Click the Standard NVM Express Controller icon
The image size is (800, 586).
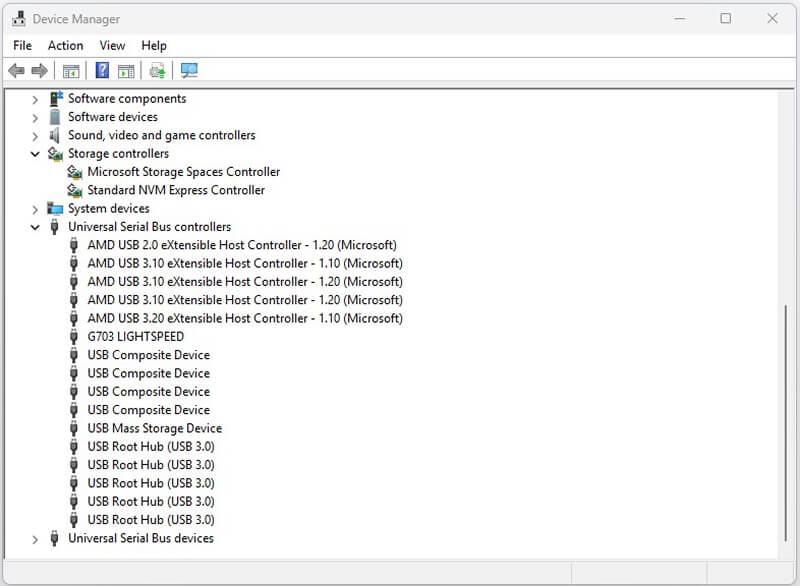coord(74,190)
